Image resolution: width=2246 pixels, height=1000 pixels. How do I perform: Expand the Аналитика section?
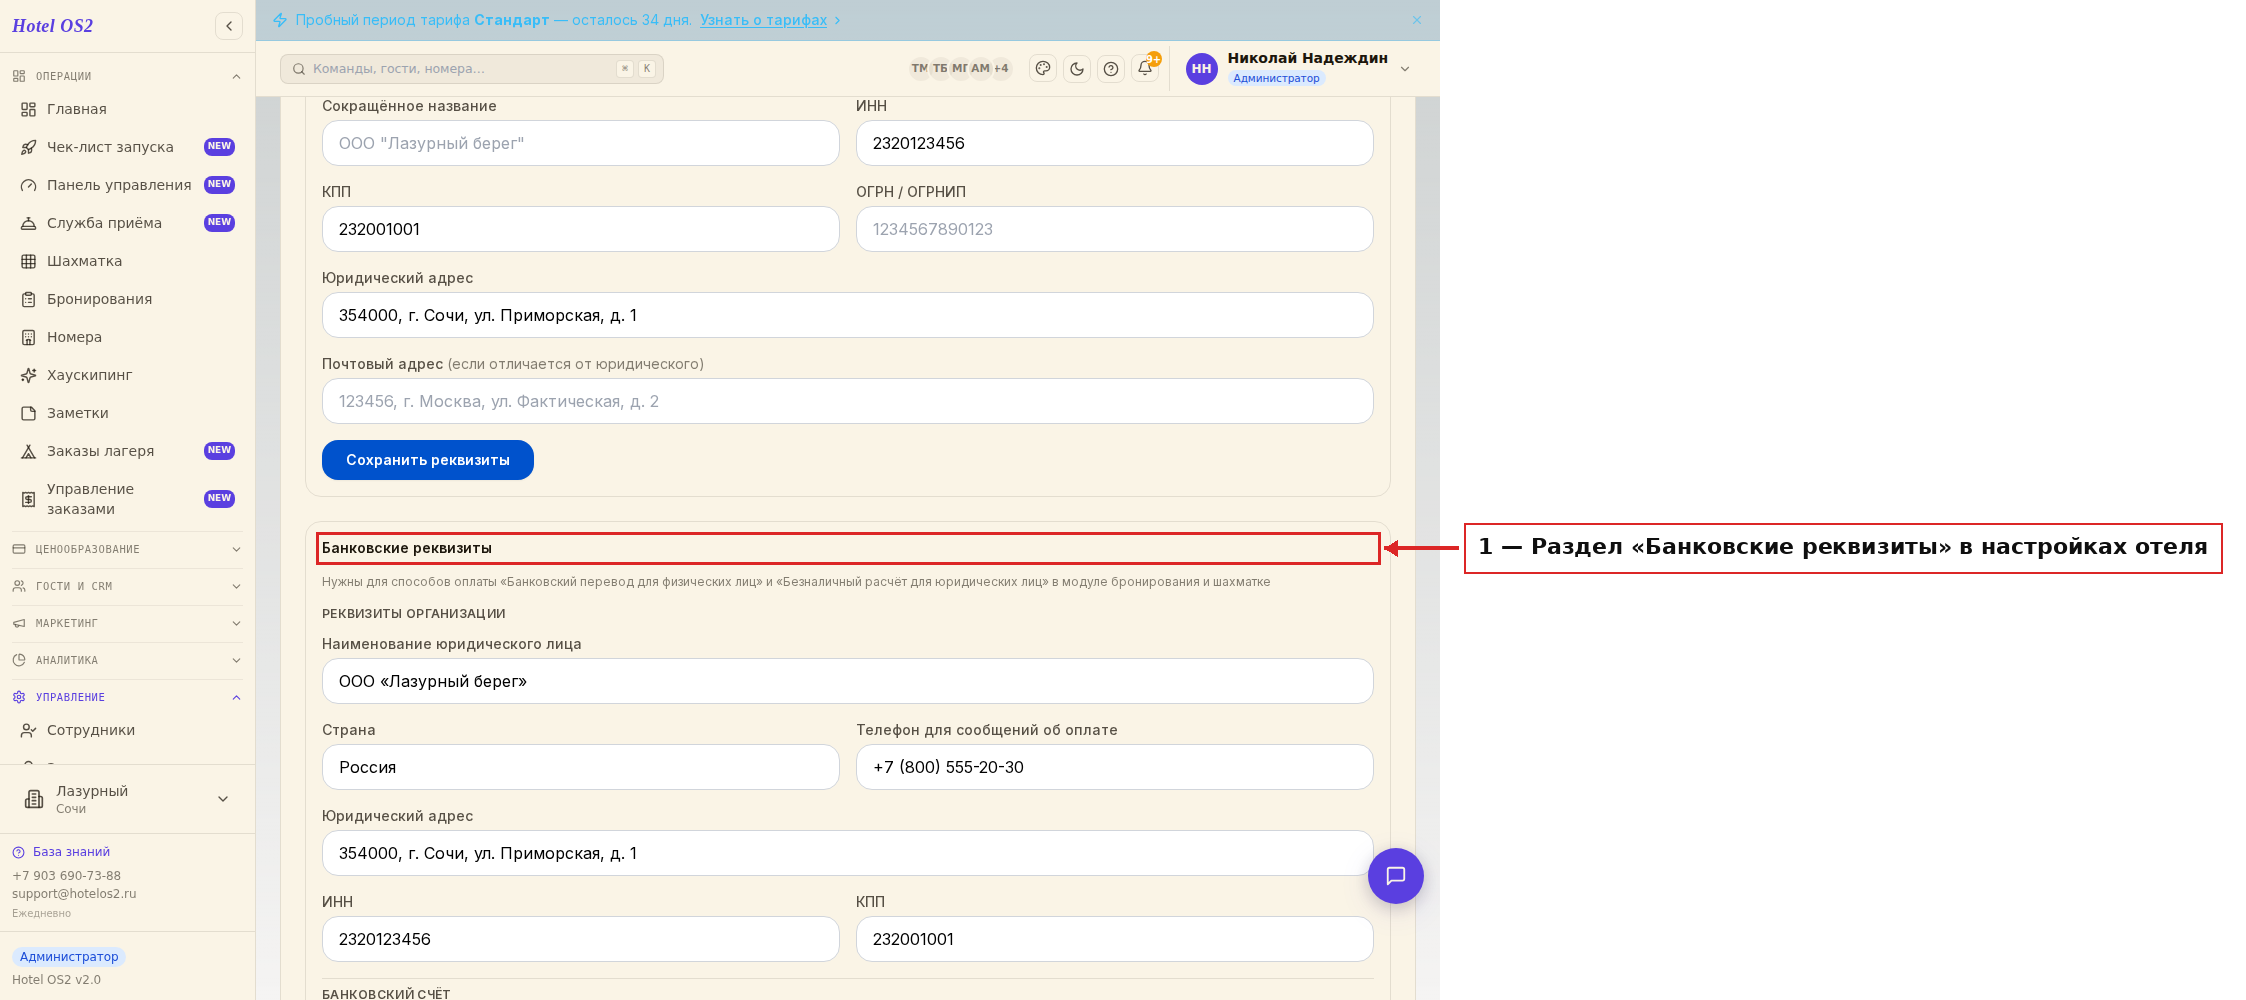pyautogui.click(x=128, y=660)
